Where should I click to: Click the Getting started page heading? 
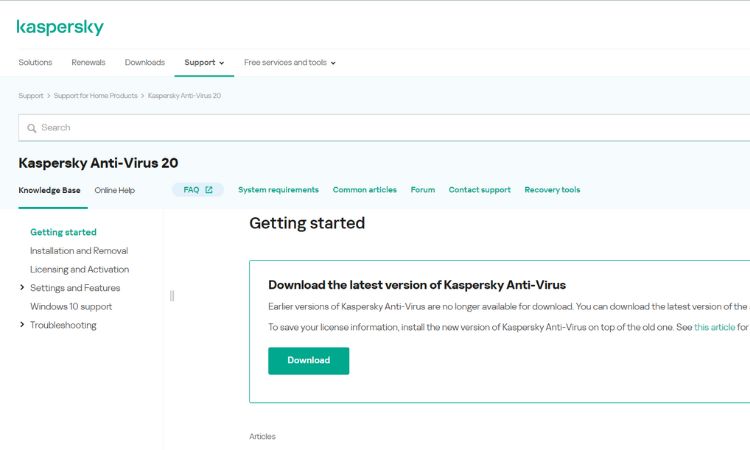(x=307, y=223)
